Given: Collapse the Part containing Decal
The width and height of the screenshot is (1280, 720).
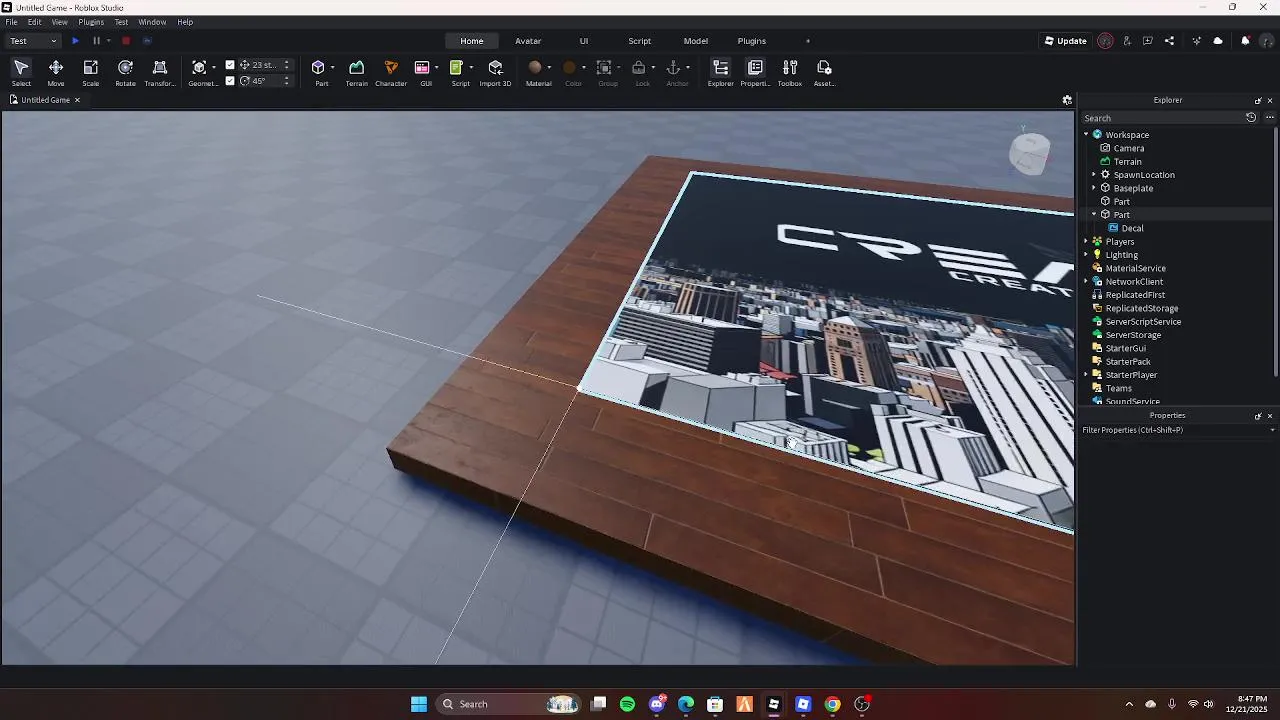Looking at the screenshot, I should (1094, 215).
